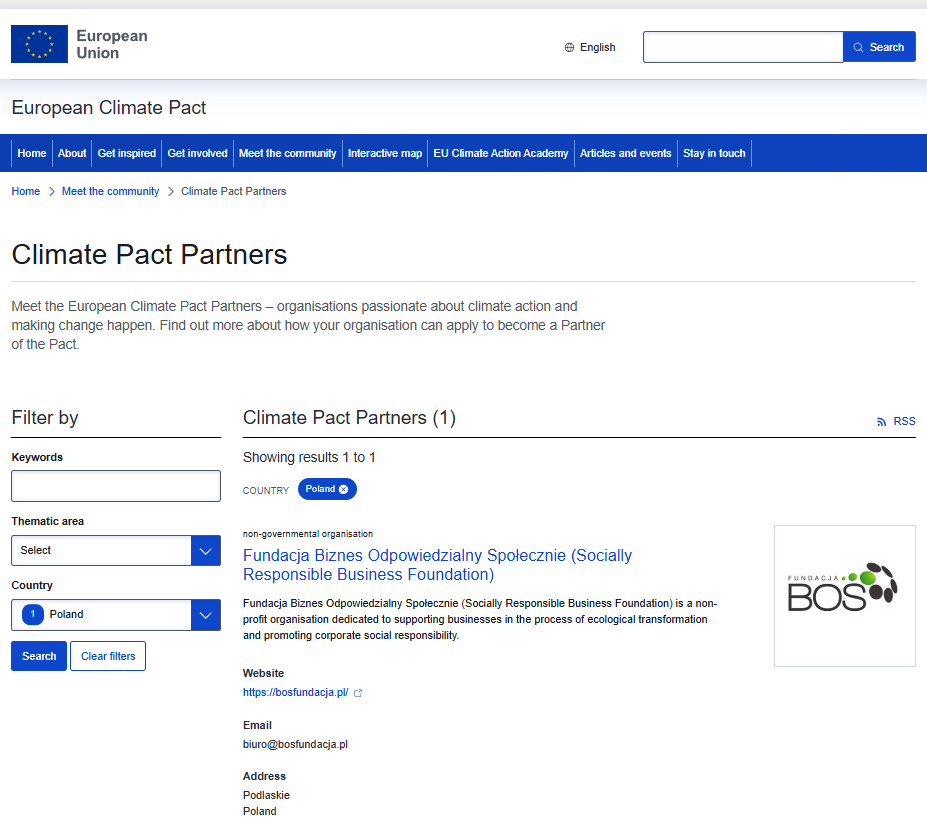Click the top site Search button
Viewport: 927px width, 827px height.
click(879, 47)
